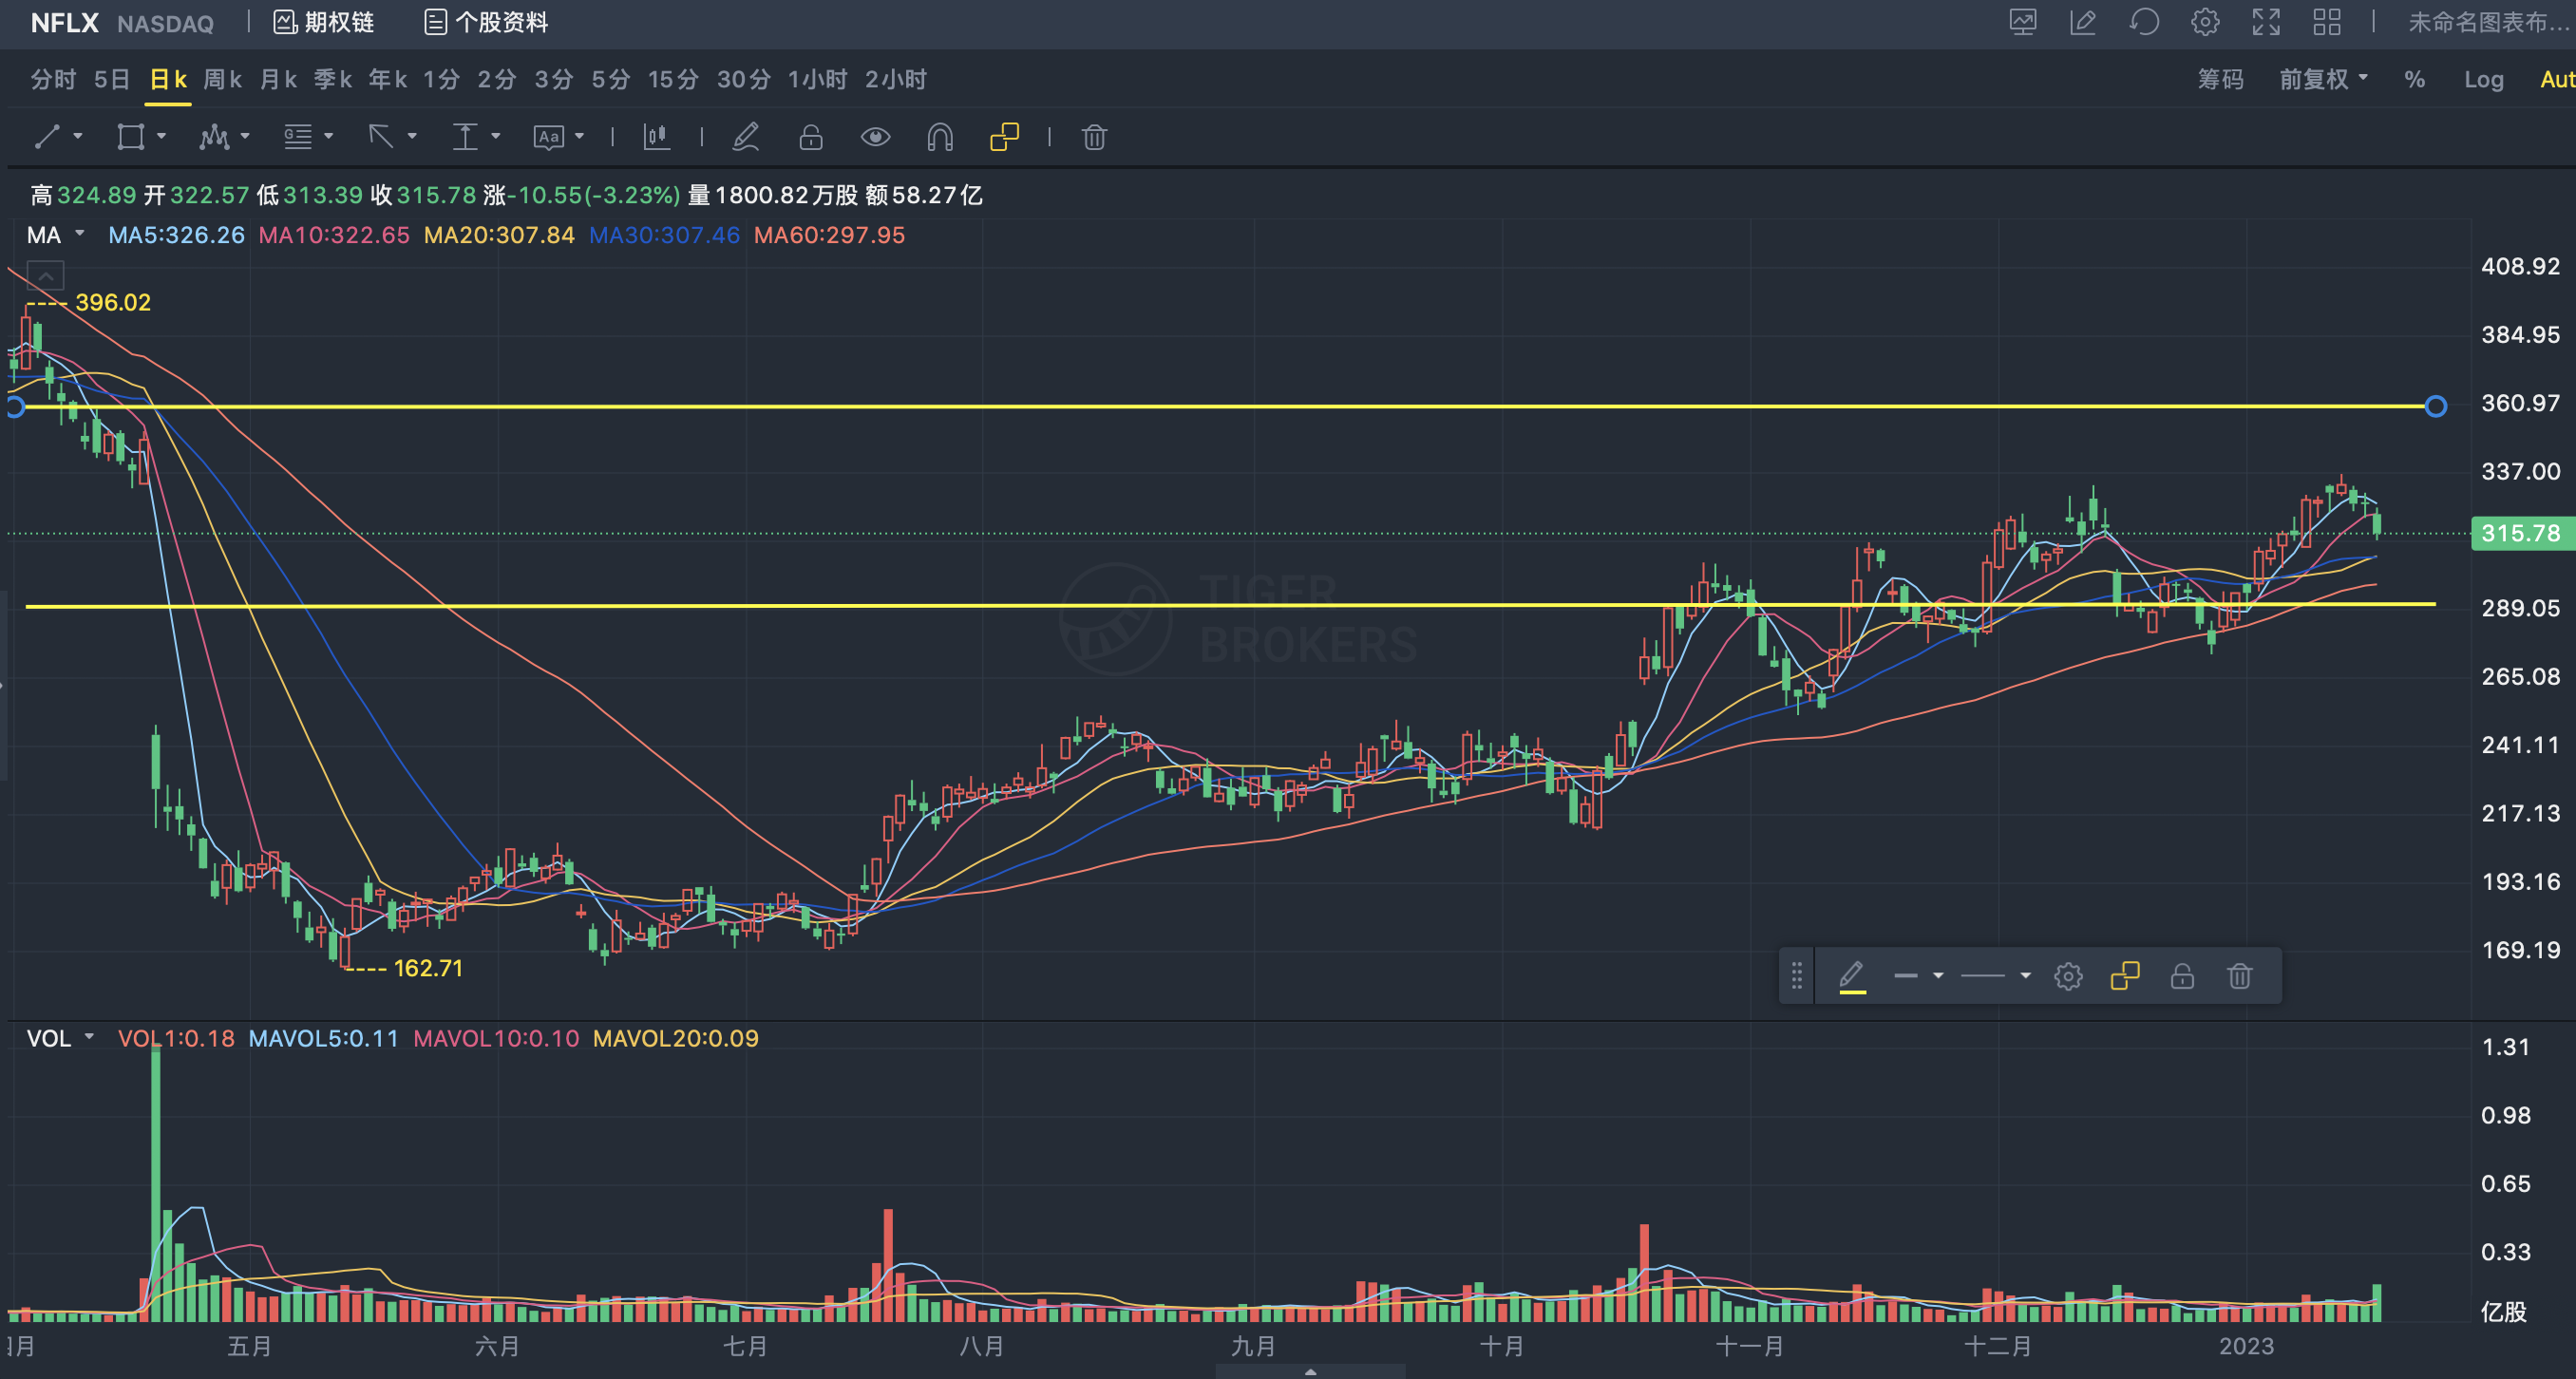The height and width of the screenshot is (1379, 2576).
Task: Switch to the 月k monthly tab
Action: 278,79
